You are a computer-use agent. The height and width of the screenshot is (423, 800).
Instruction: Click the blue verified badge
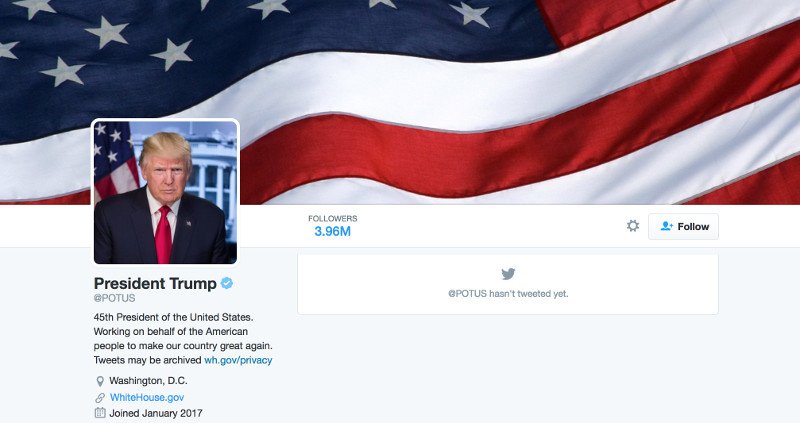click(x=227, y=283)
